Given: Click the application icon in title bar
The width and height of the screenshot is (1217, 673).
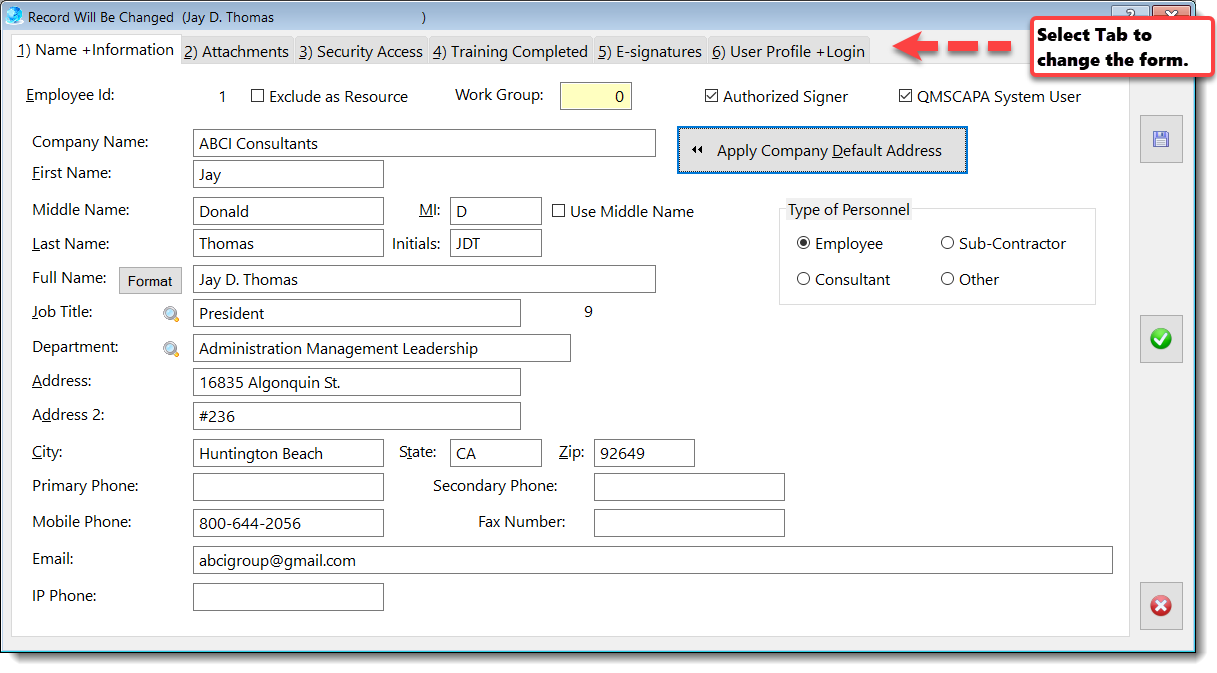Looking at the screenshot, I should click(x=14, y=16).
